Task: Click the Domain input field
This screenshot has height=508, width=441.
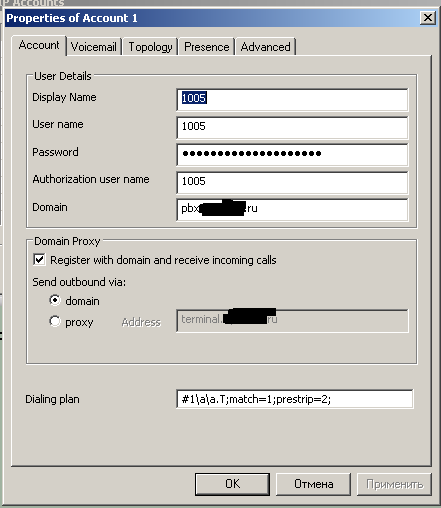Action: (292, 209)
